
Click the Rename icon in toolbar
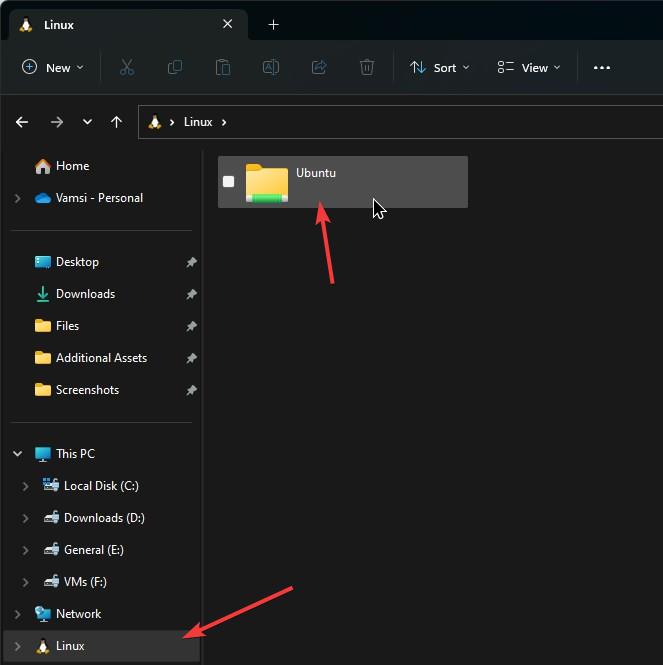[271, 67]
